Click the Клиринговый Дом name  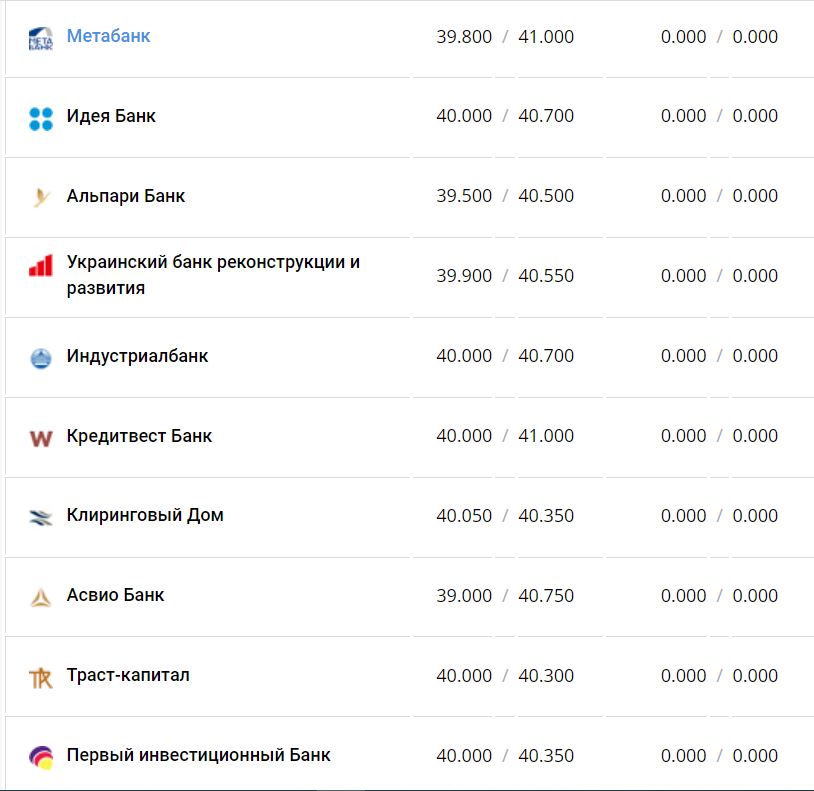click(x=145, y=516)
